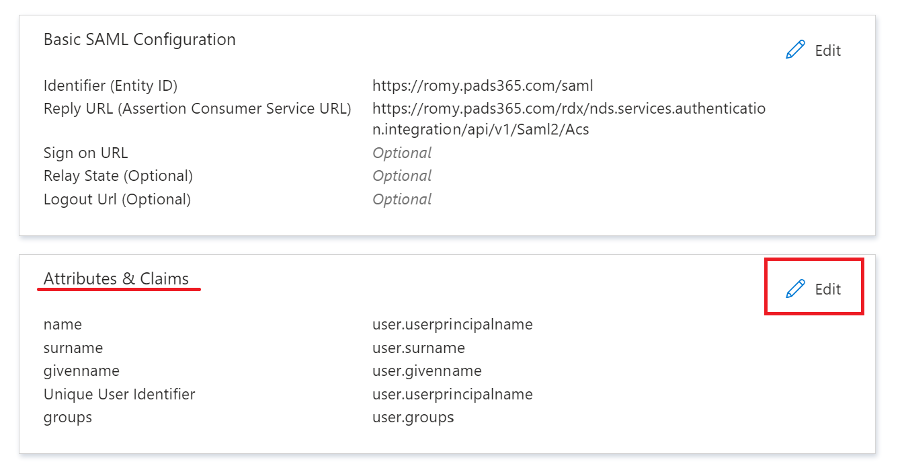Screen dimensions: 902x468
Task: Click the Reply URL Saml2/Acs value
Action: (x=568, y=118)
